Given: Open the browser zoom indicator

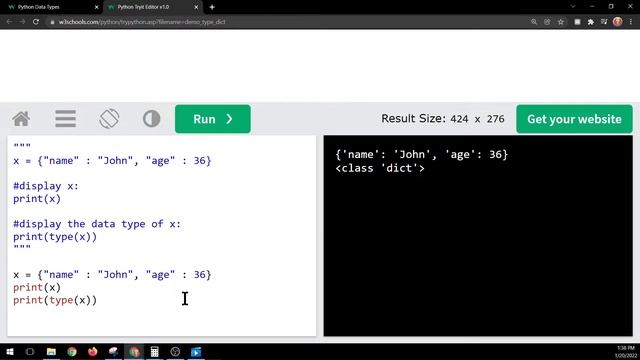Looking at the screenshot, I should pos(534,22).
